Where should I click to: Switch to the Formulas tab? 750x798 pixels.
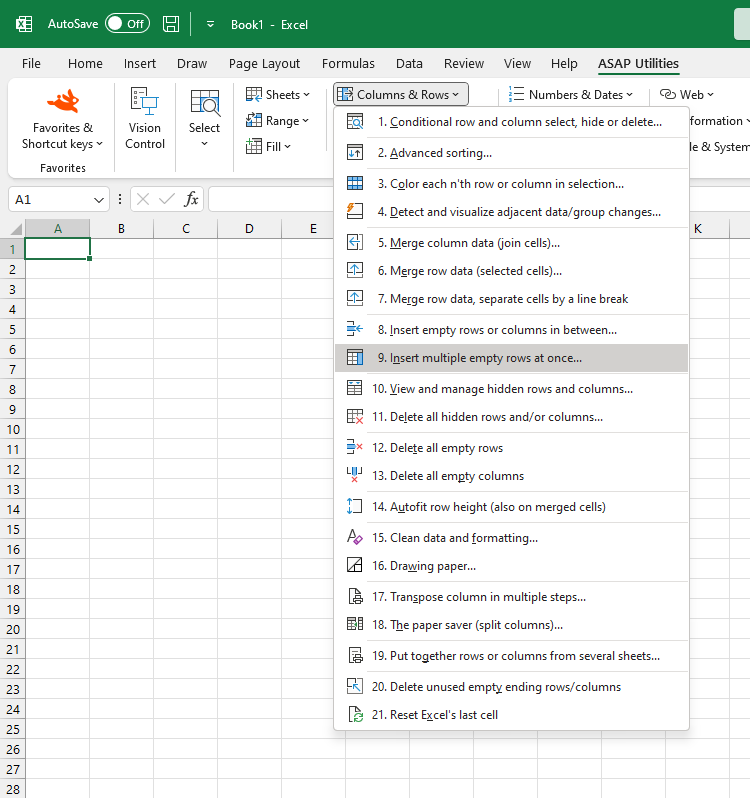(x=348, y=64)
